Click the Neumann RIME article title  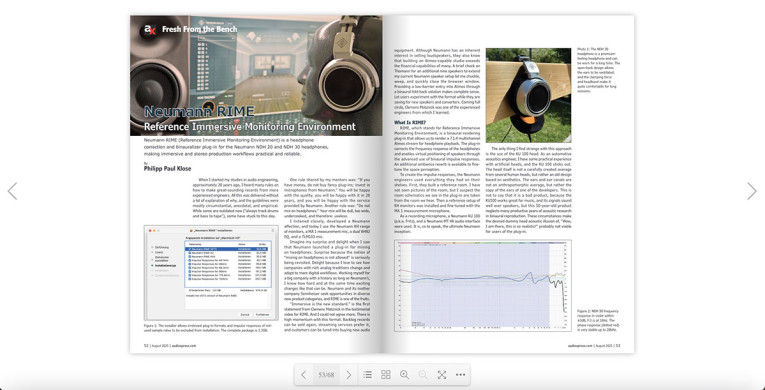199,111
